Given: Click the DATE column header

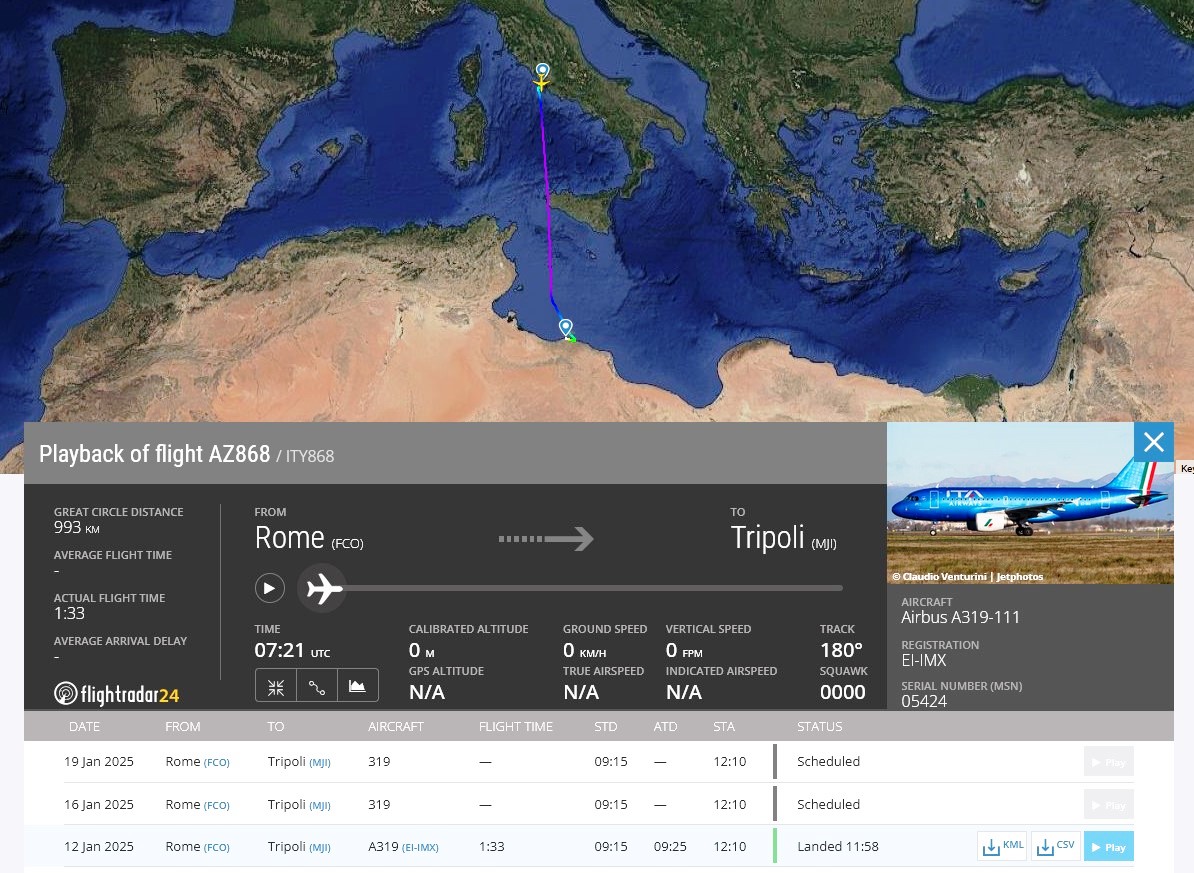Looking at the screenshot, I should click(x=85, y=727).
